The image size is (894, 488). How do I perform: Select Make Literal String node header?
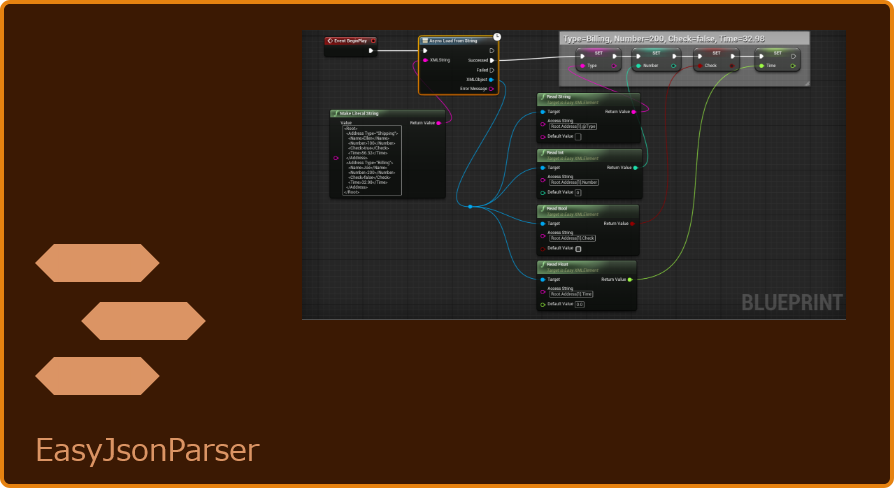tap(388, 113)
